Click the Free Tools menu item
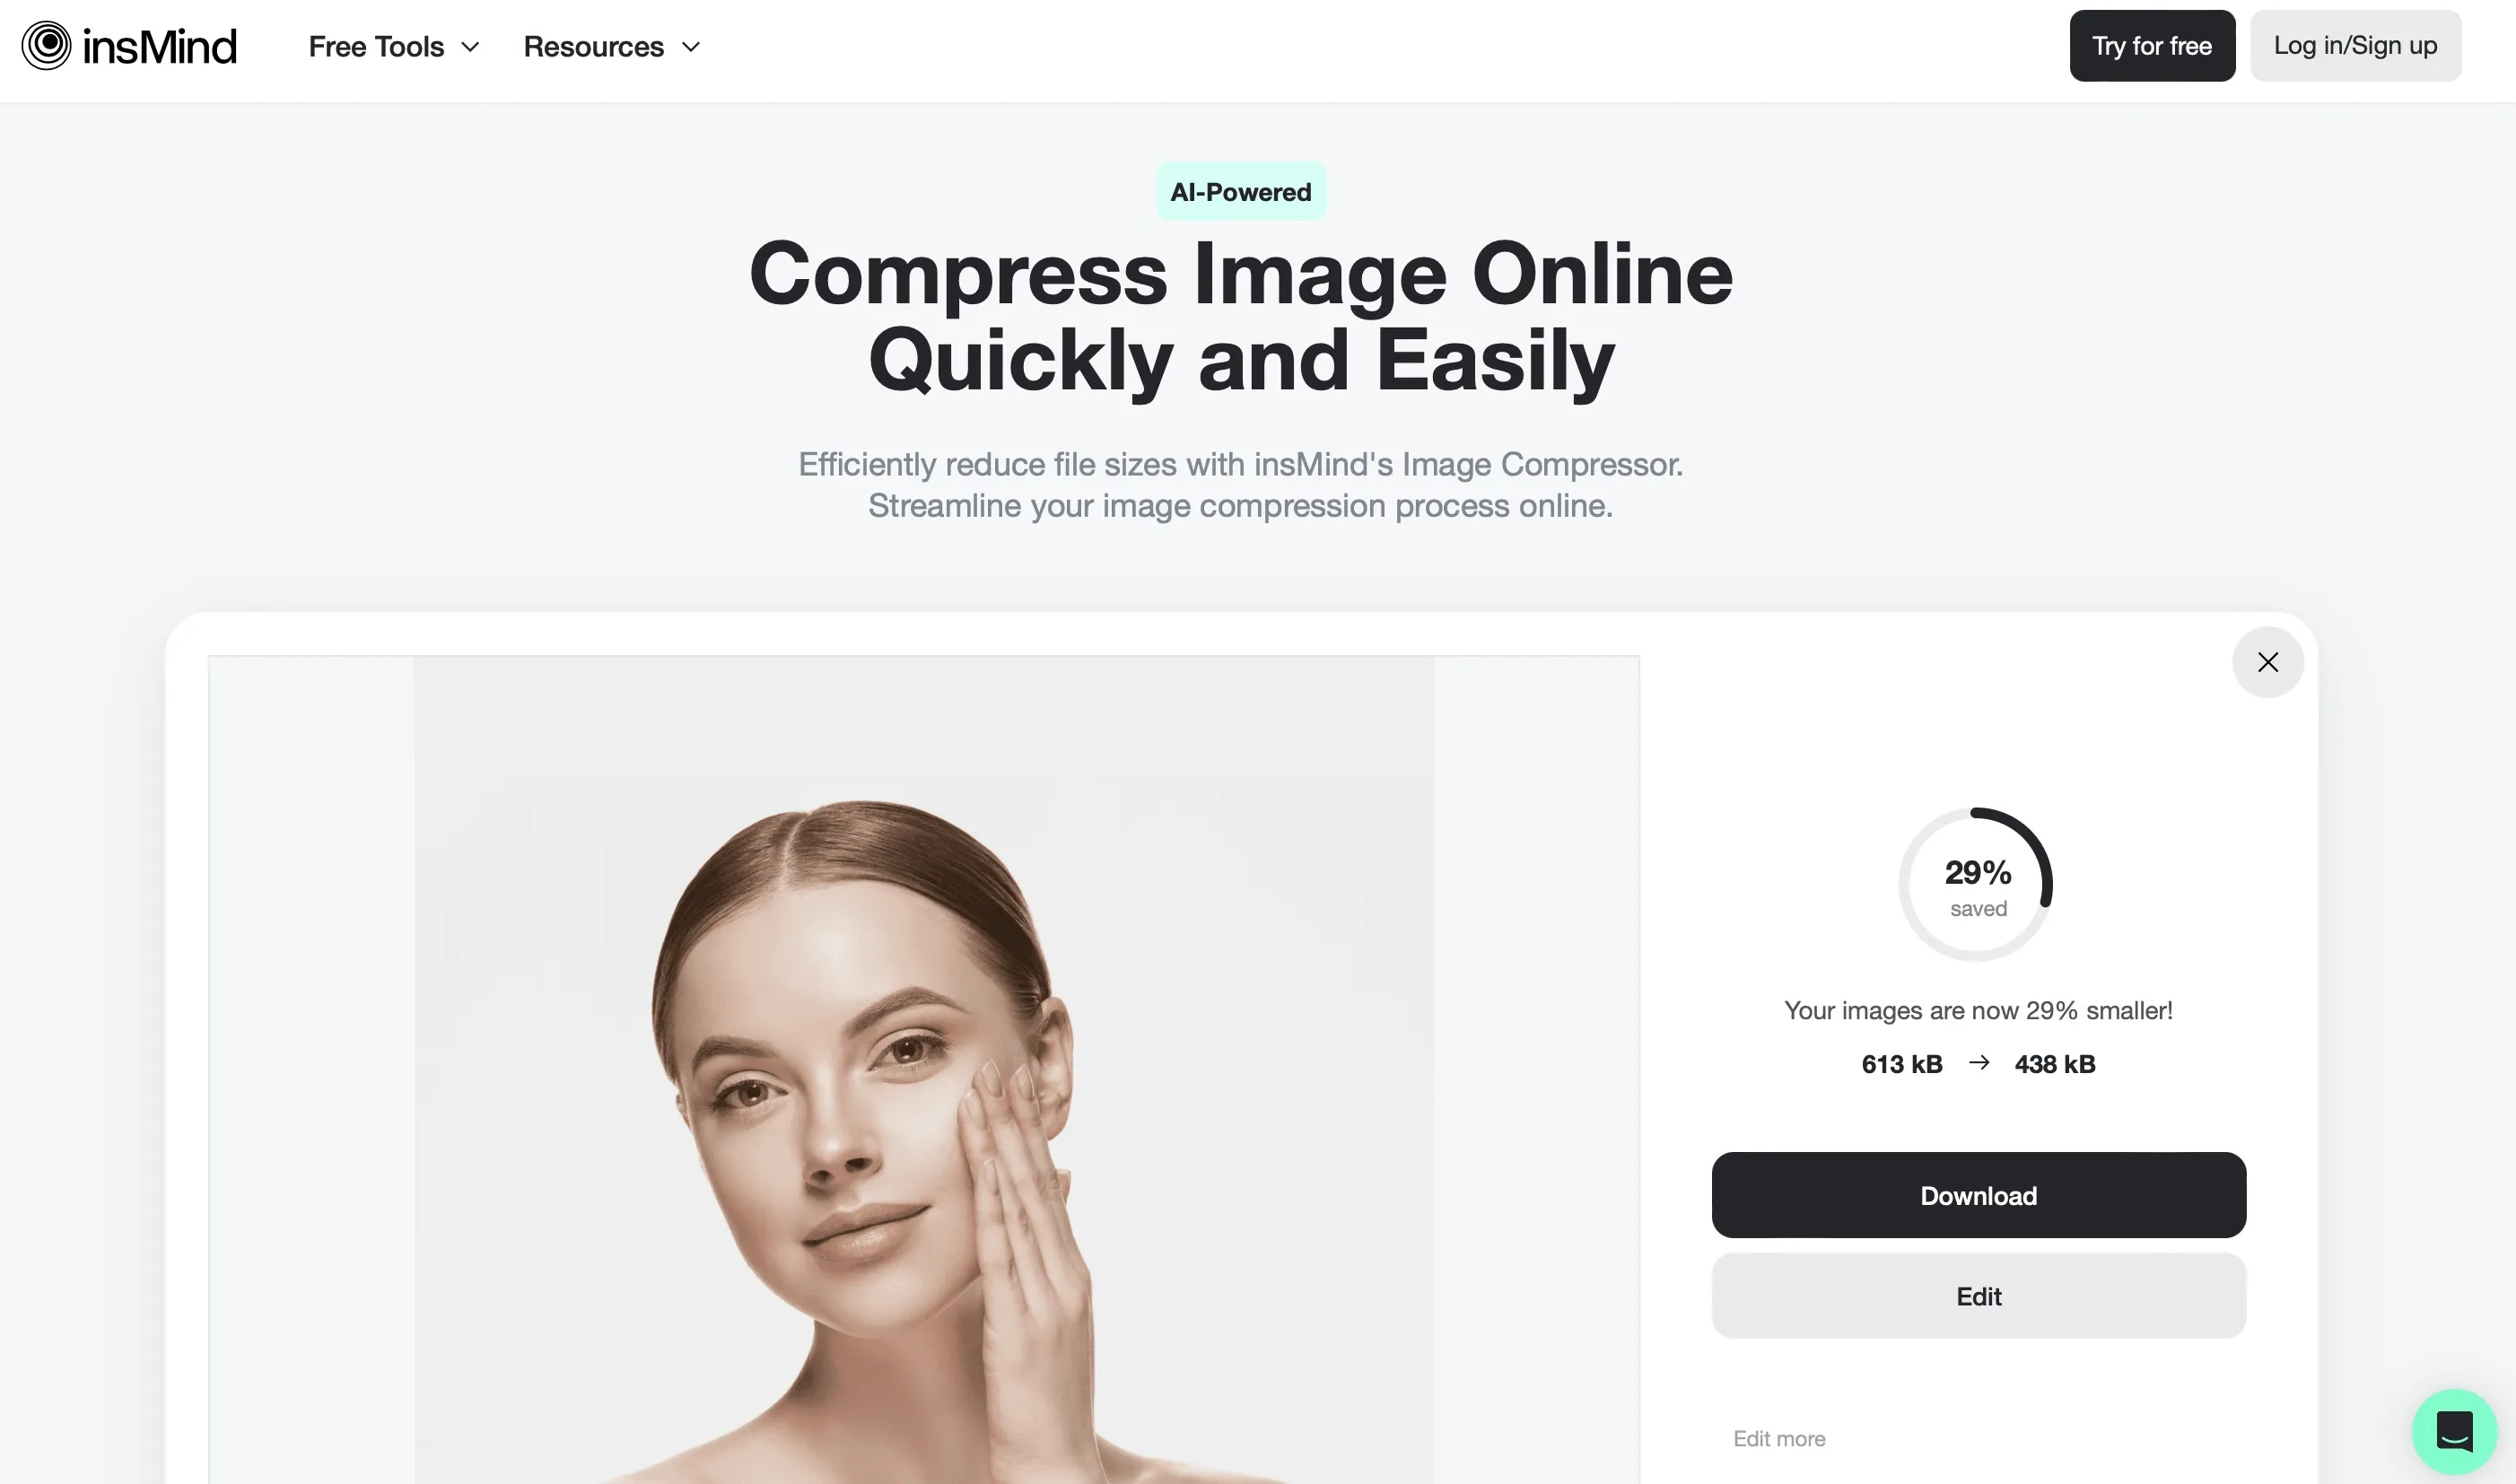Image resolution: width=2516 pixels, height=1484 pixels. coord(376,44)
